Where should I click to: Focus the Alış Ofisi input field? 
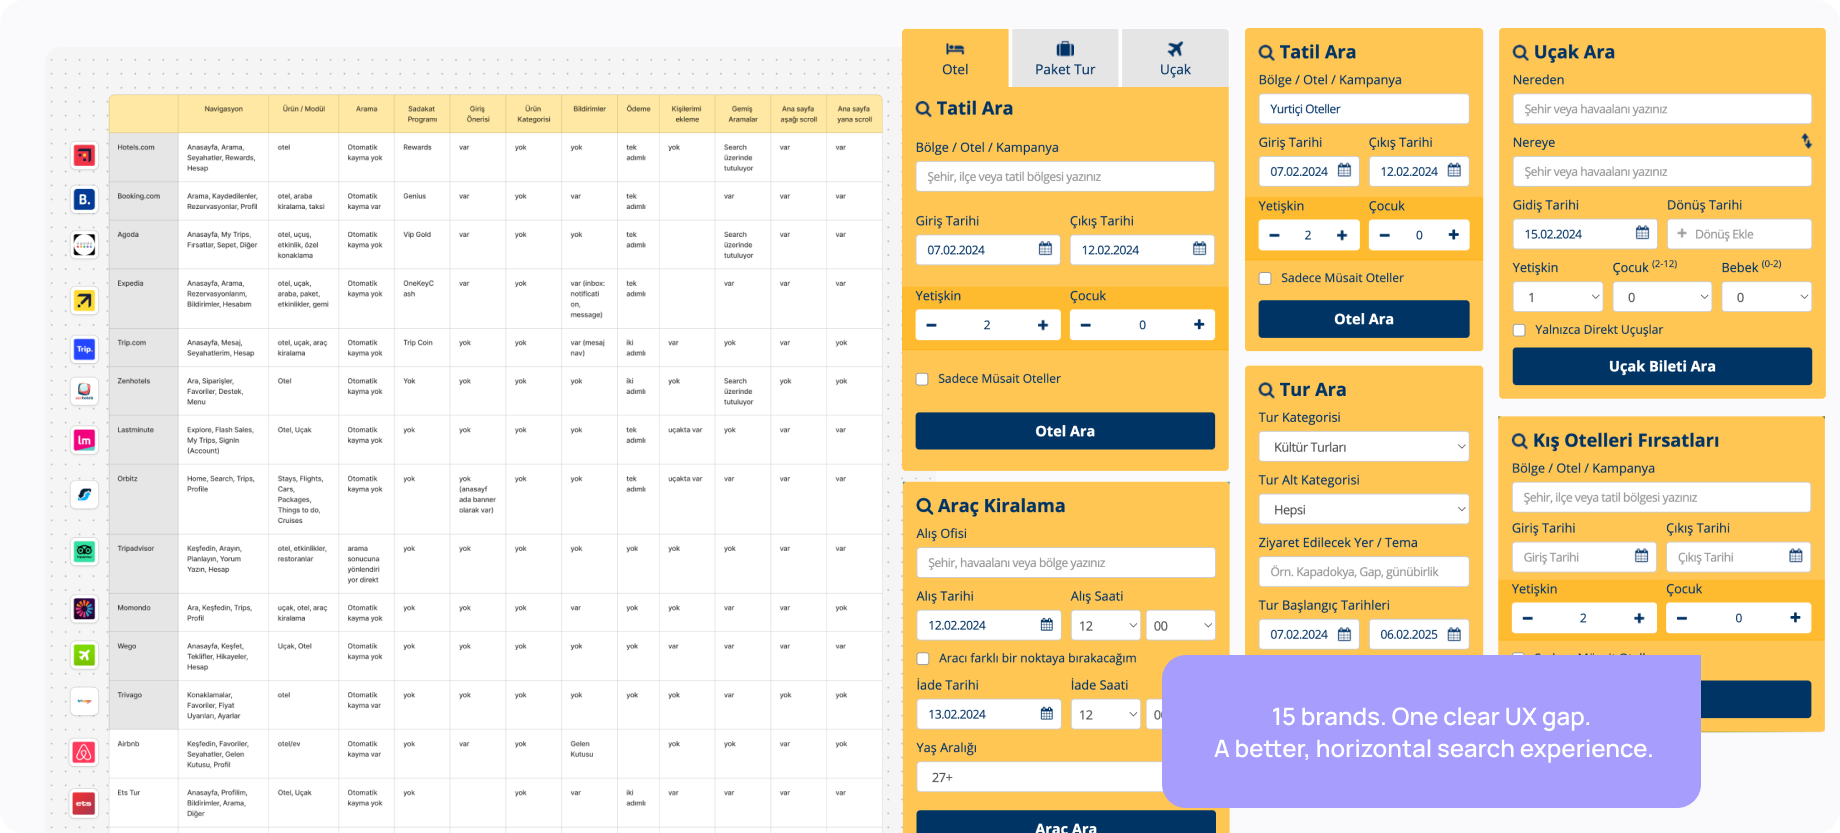[x=1066, y=563]
